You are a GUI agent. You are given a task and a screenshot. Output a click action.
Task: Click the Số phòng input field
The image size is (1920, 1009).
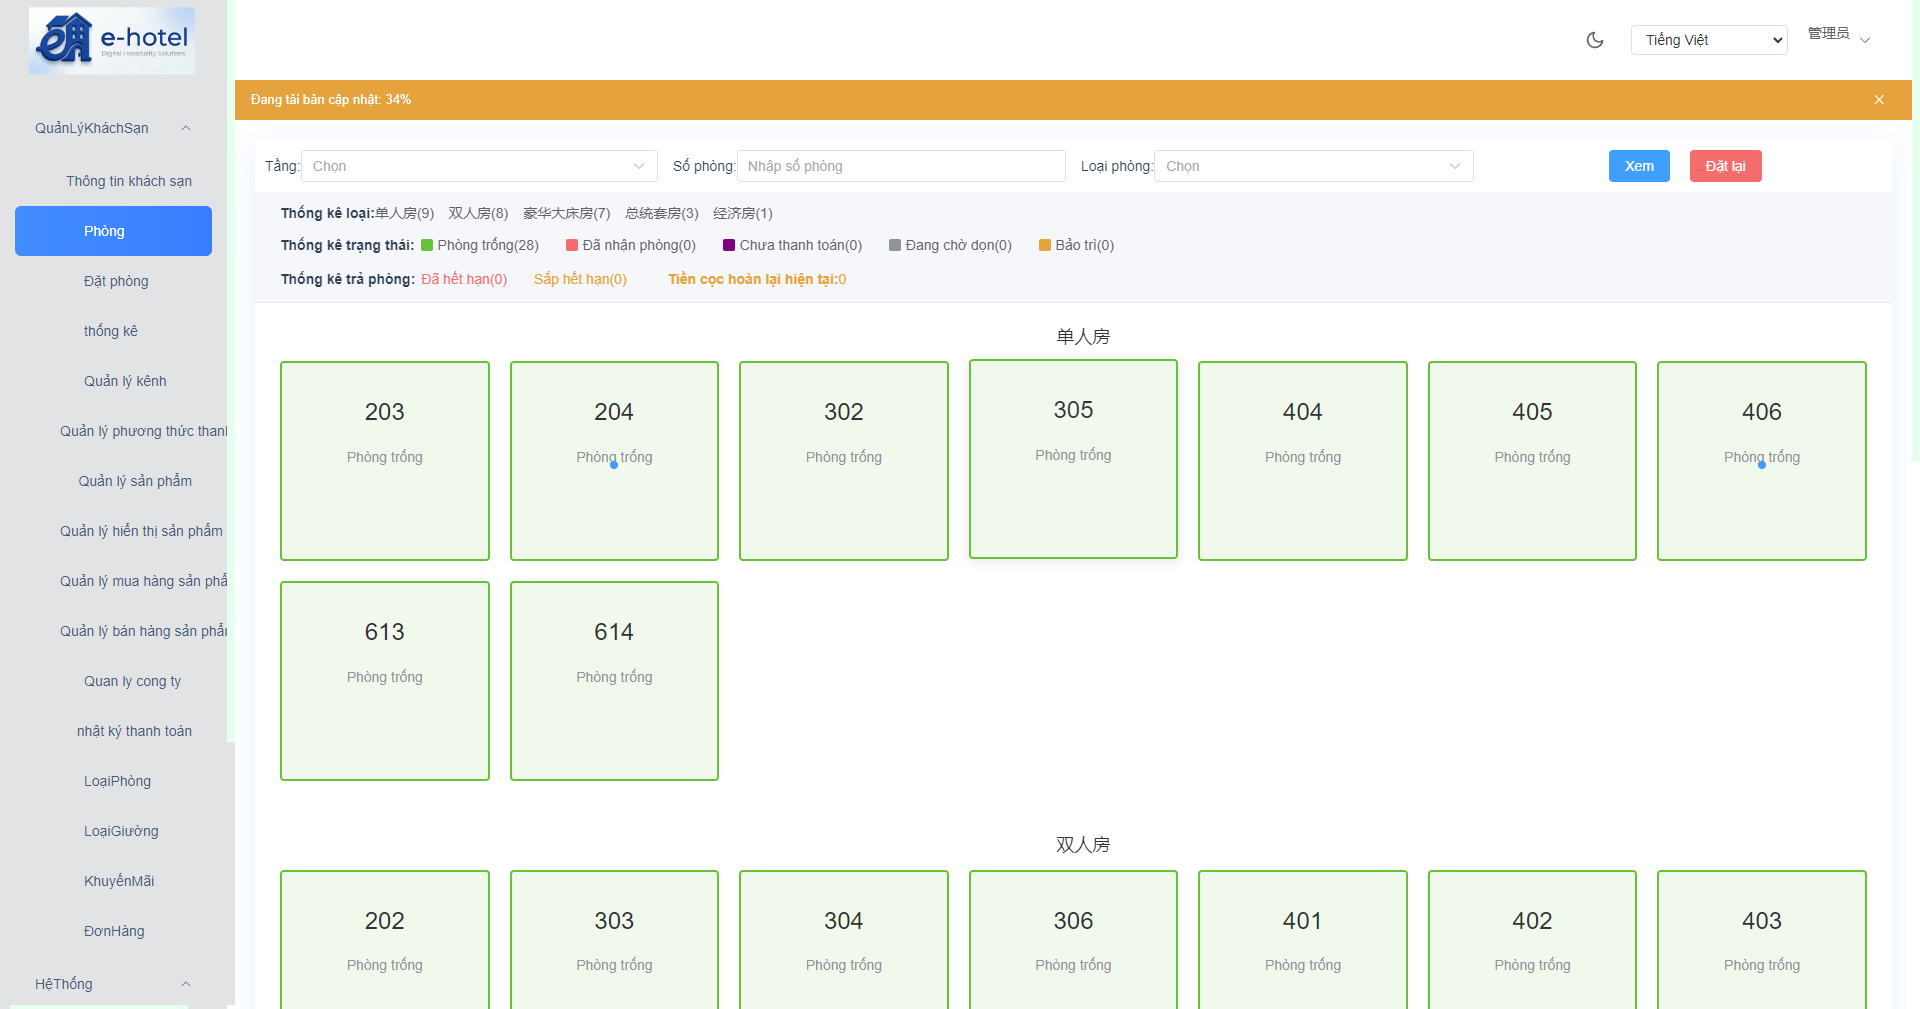click(x=901, y=166)
